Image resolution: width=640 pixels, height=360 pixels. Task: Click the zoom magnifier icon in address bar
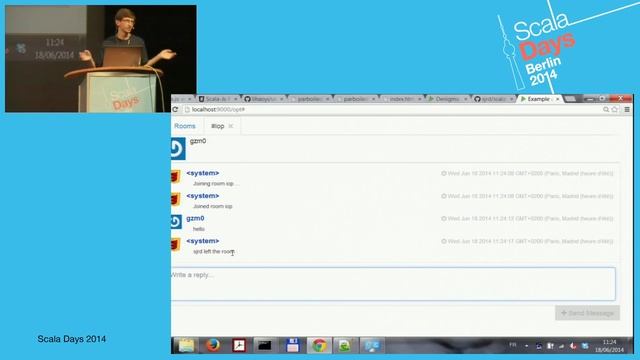[606, 109]
